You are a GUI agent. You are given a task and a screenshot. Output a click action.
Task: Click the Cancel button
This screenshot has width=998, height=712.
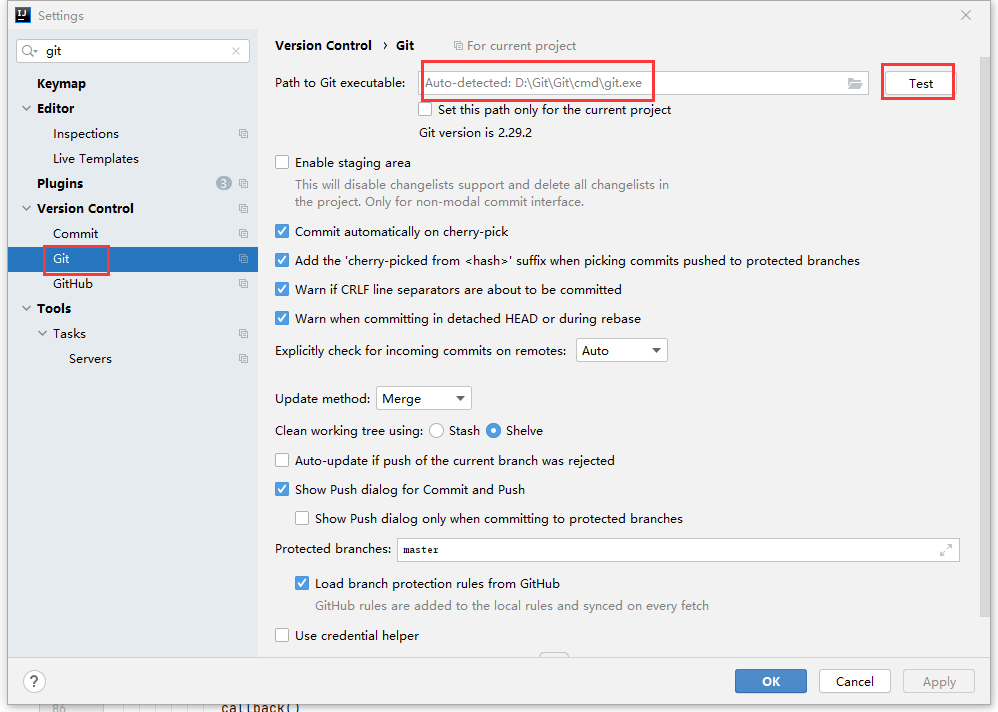[x=854, y=681]
